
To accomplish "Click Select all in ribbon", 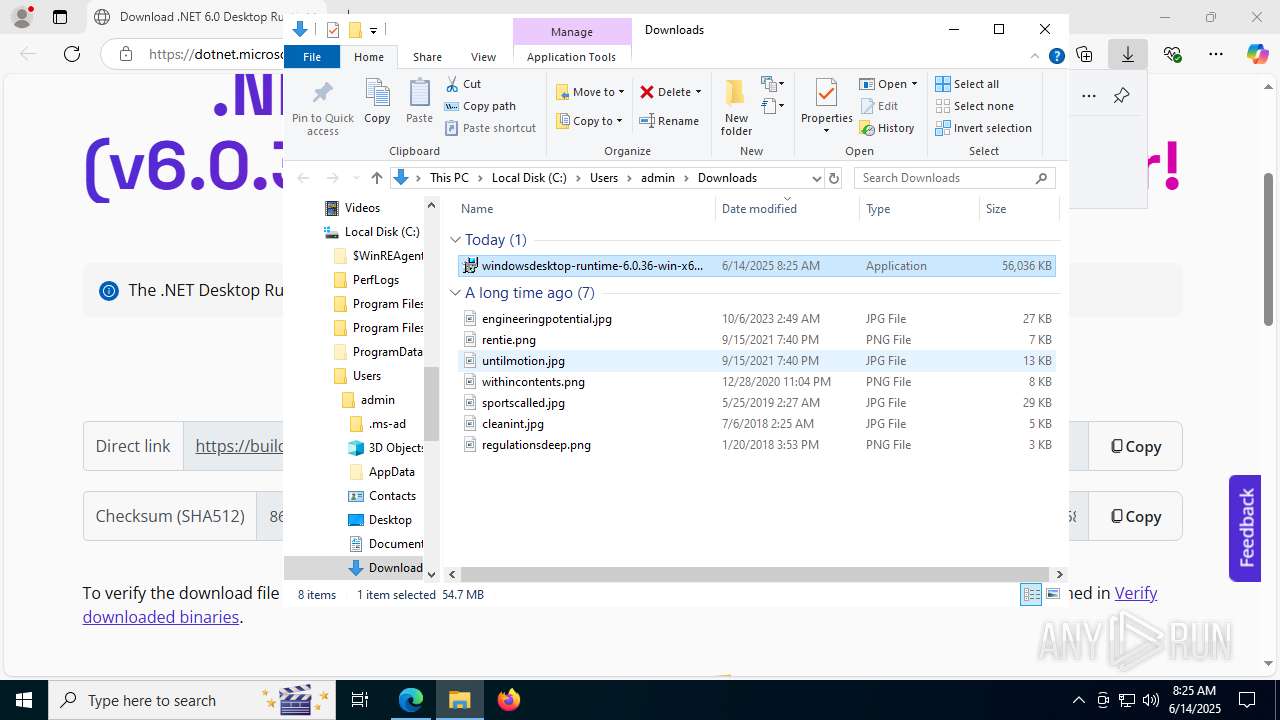I will tap(967, 84).
